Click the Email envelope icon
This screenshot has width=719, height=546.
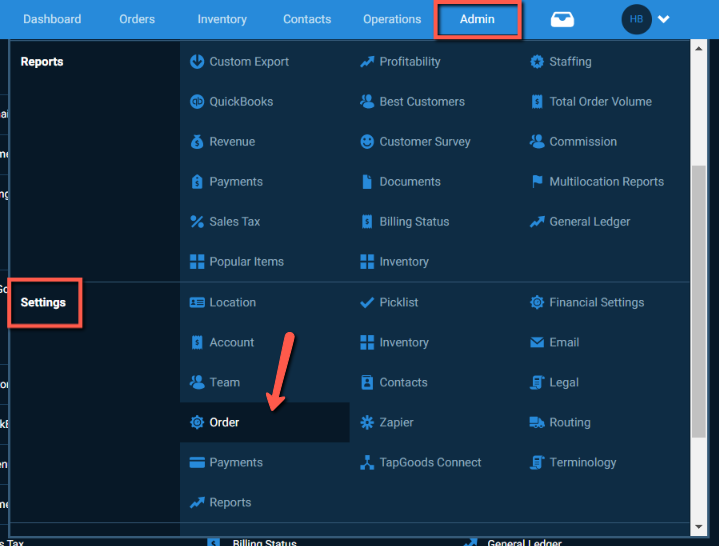pyautogui.click(x=537, y=342)
